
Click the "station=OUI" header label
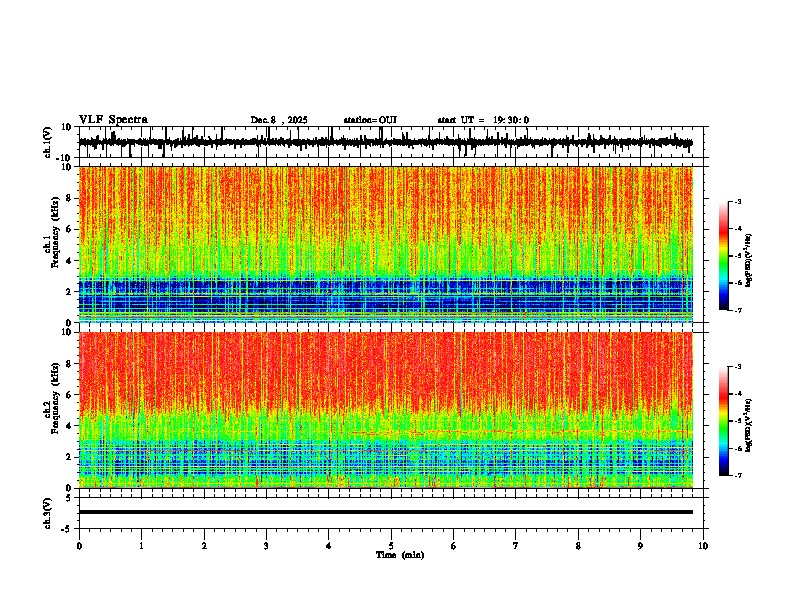tap(370, 120)
